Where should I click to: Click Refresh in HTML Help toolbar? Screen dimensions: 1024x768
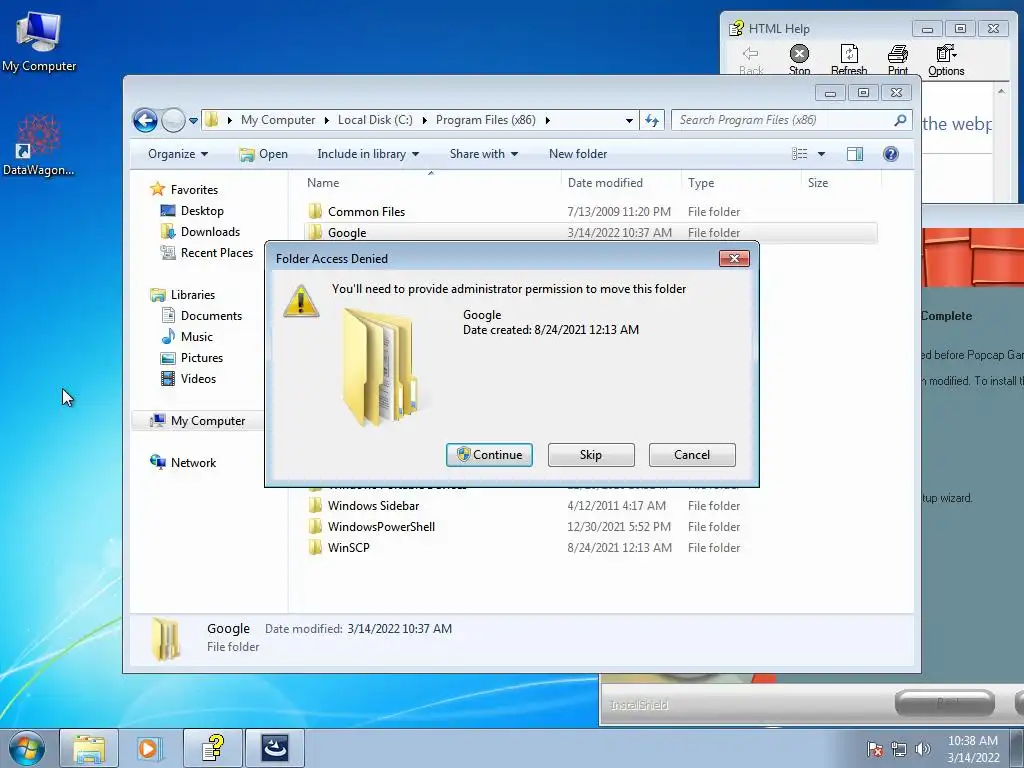coord(849,60)
